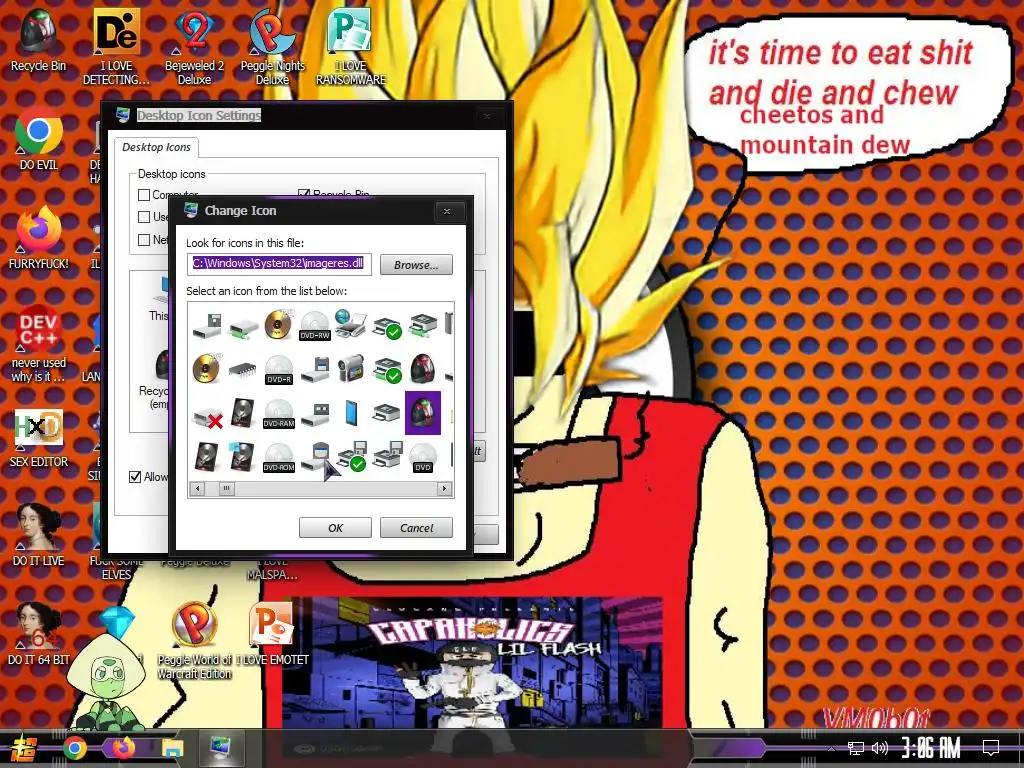Toggle the Allow themes checkbox
1024x768 pixels.
click(135, 477)
